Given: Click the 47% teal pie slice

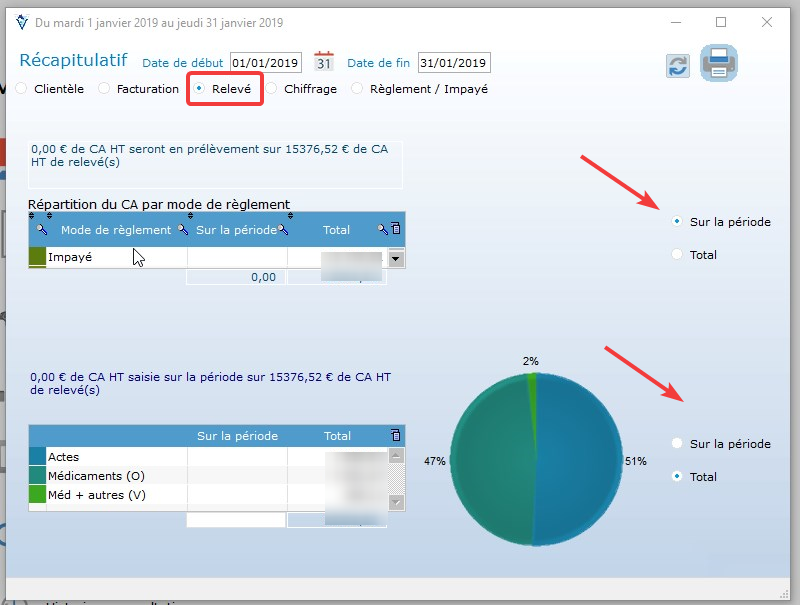Looking at the screenshot, I should click(x=490, y=459).
